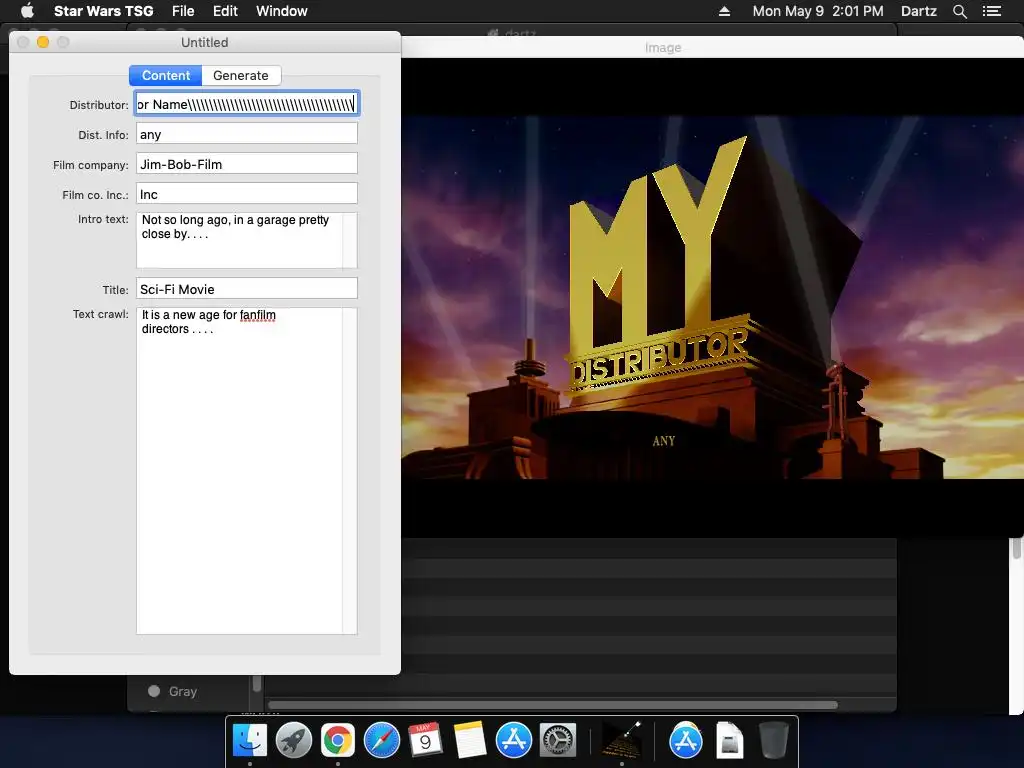1024x768 pixels.
Task: Click the eject icon in menu bar
Action: 724,11
